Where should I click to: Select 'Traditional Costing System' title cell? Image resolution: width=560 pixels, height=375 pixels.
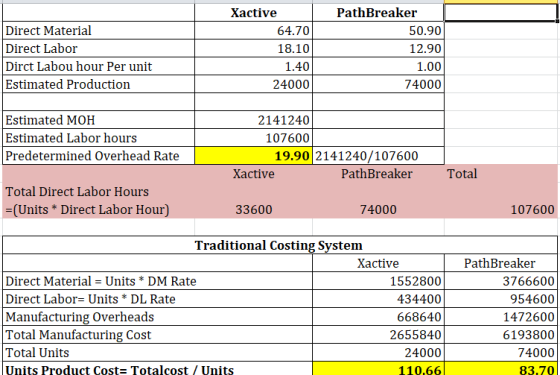(280, 245)
